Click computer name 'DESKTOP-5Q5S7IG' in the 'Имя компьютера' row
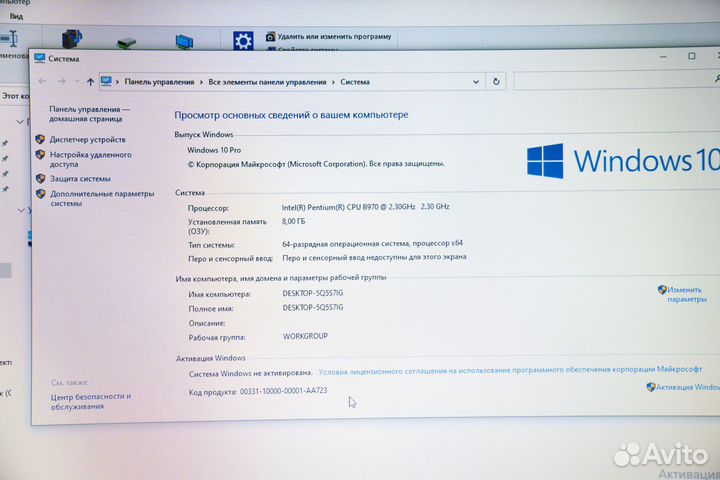Screen dimensions: 720x480 pyautogui.click(x=313, y=293)
